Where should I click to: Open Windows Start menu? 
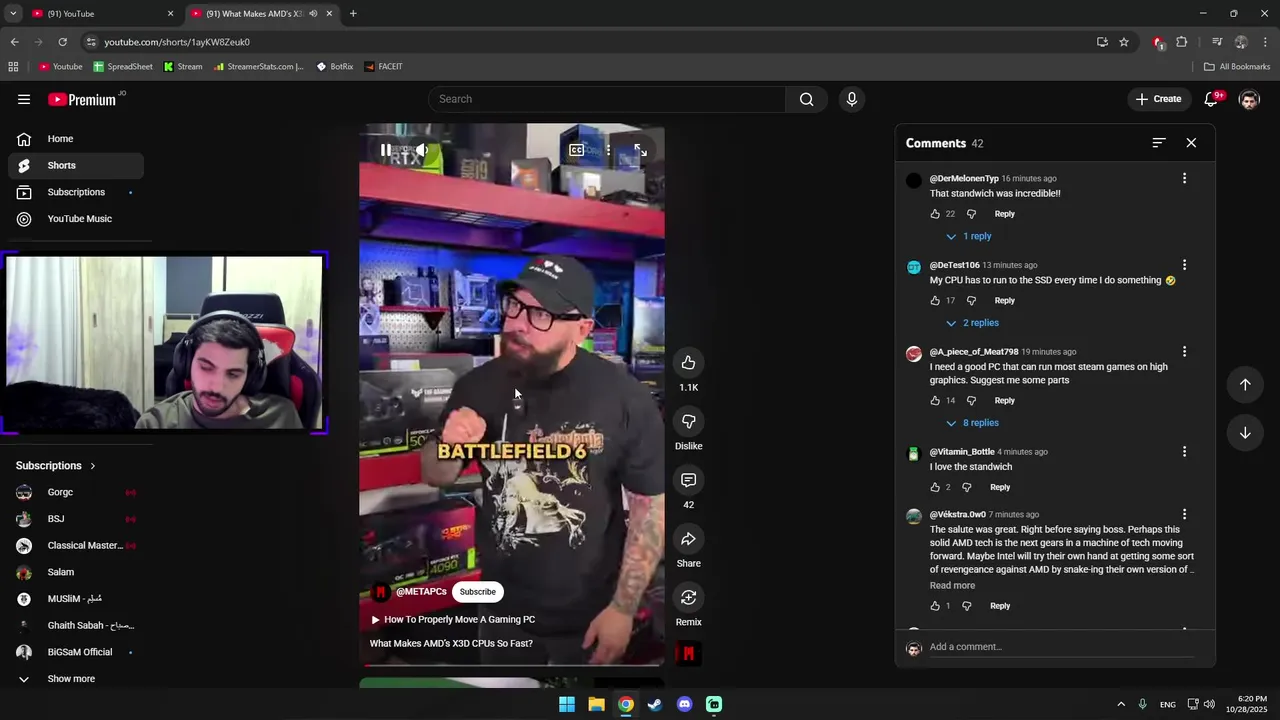(x=567, y=704)
